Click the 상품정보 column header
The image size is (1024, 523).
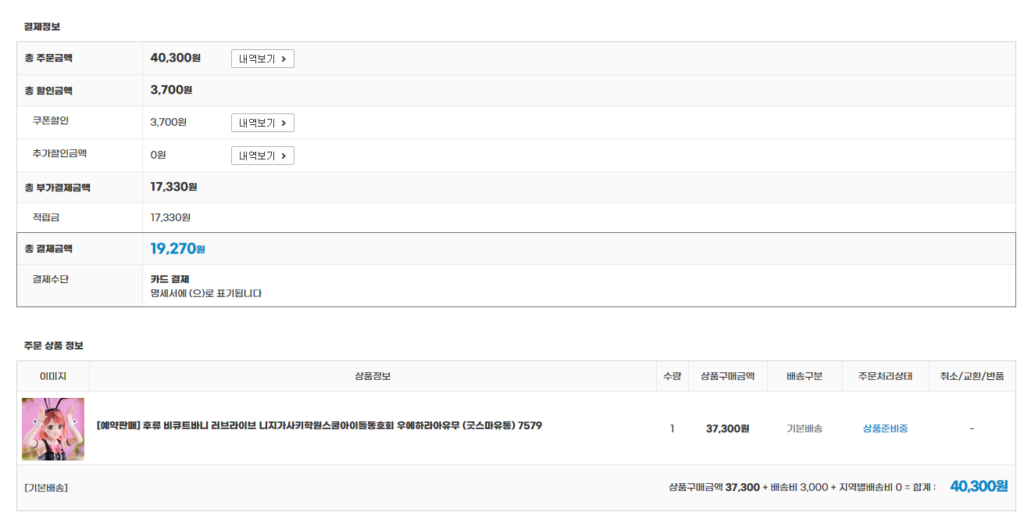coord(372,376)
